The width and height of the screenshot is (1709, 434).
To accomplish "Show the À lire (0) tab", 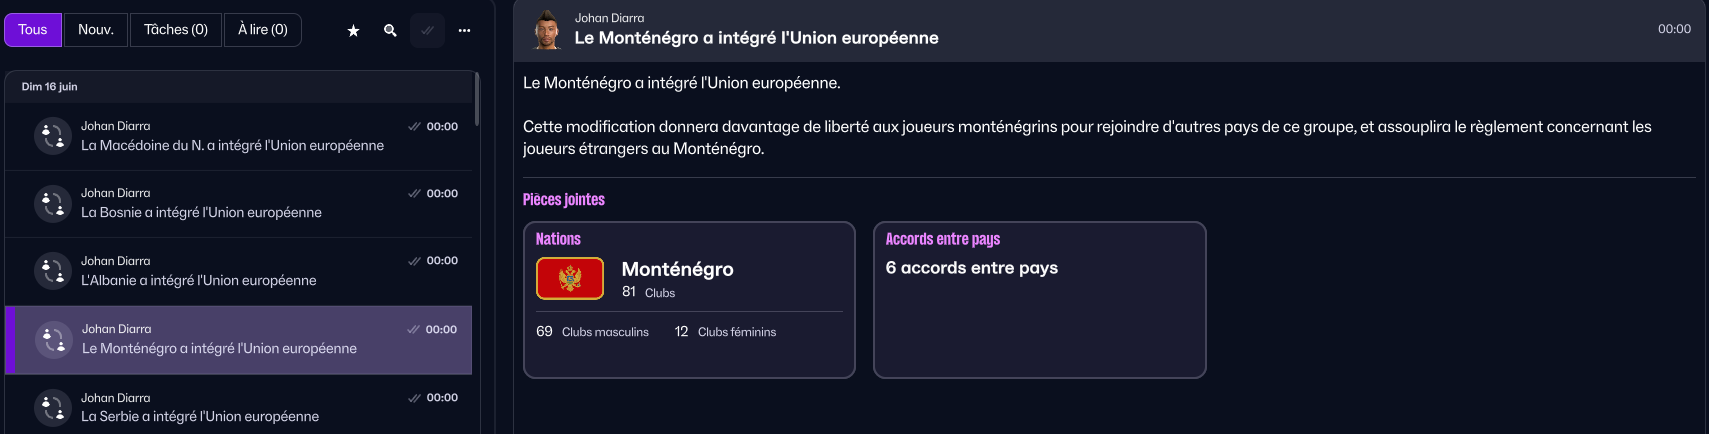I will (x=262, y=30).
